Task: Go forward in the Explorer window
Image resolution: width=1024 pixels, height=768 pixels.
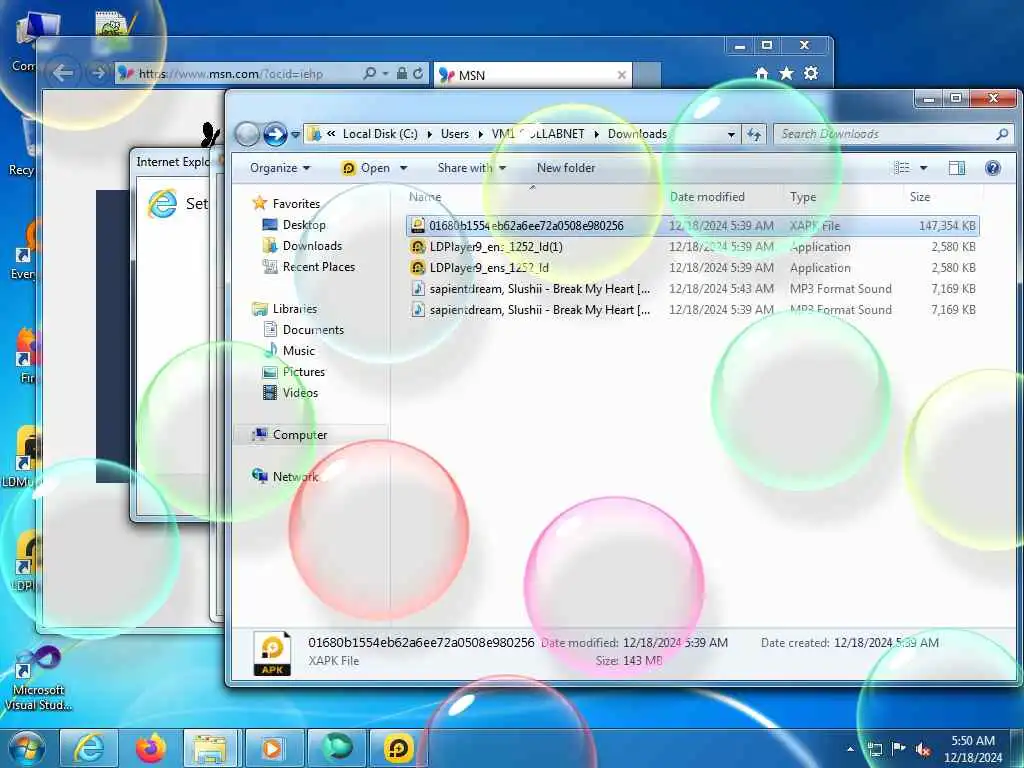Action: (275, 135)
